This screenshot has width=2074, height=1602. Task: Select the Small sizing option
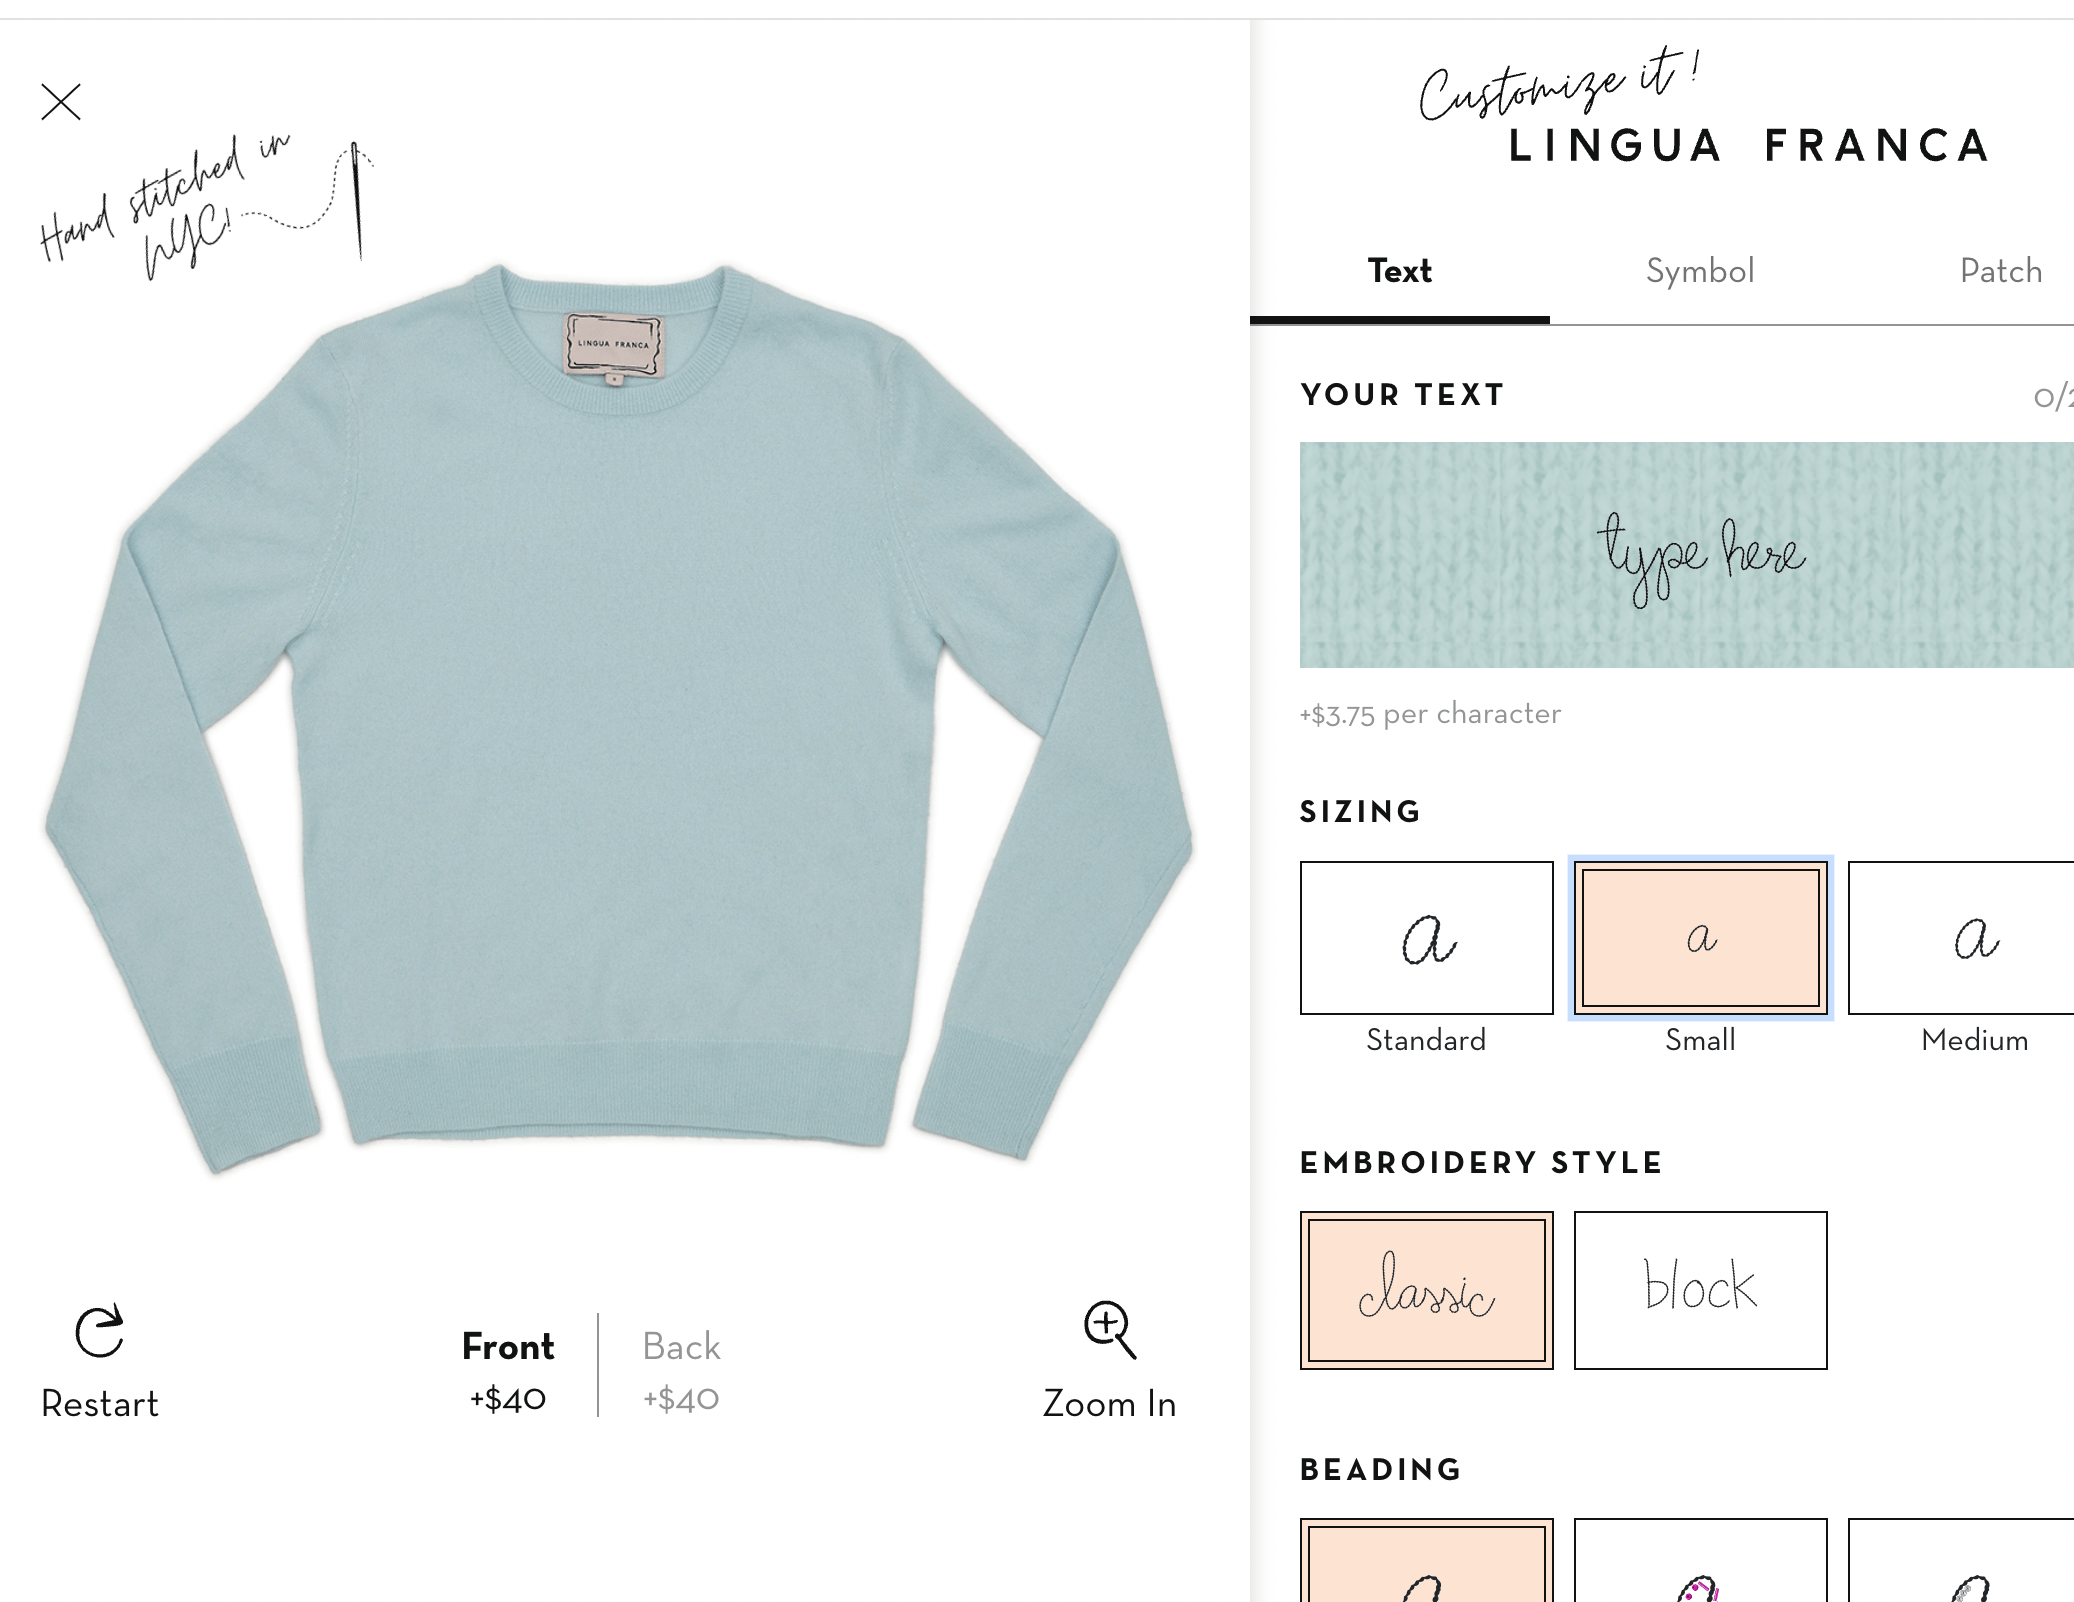(x=1700, y=938)
